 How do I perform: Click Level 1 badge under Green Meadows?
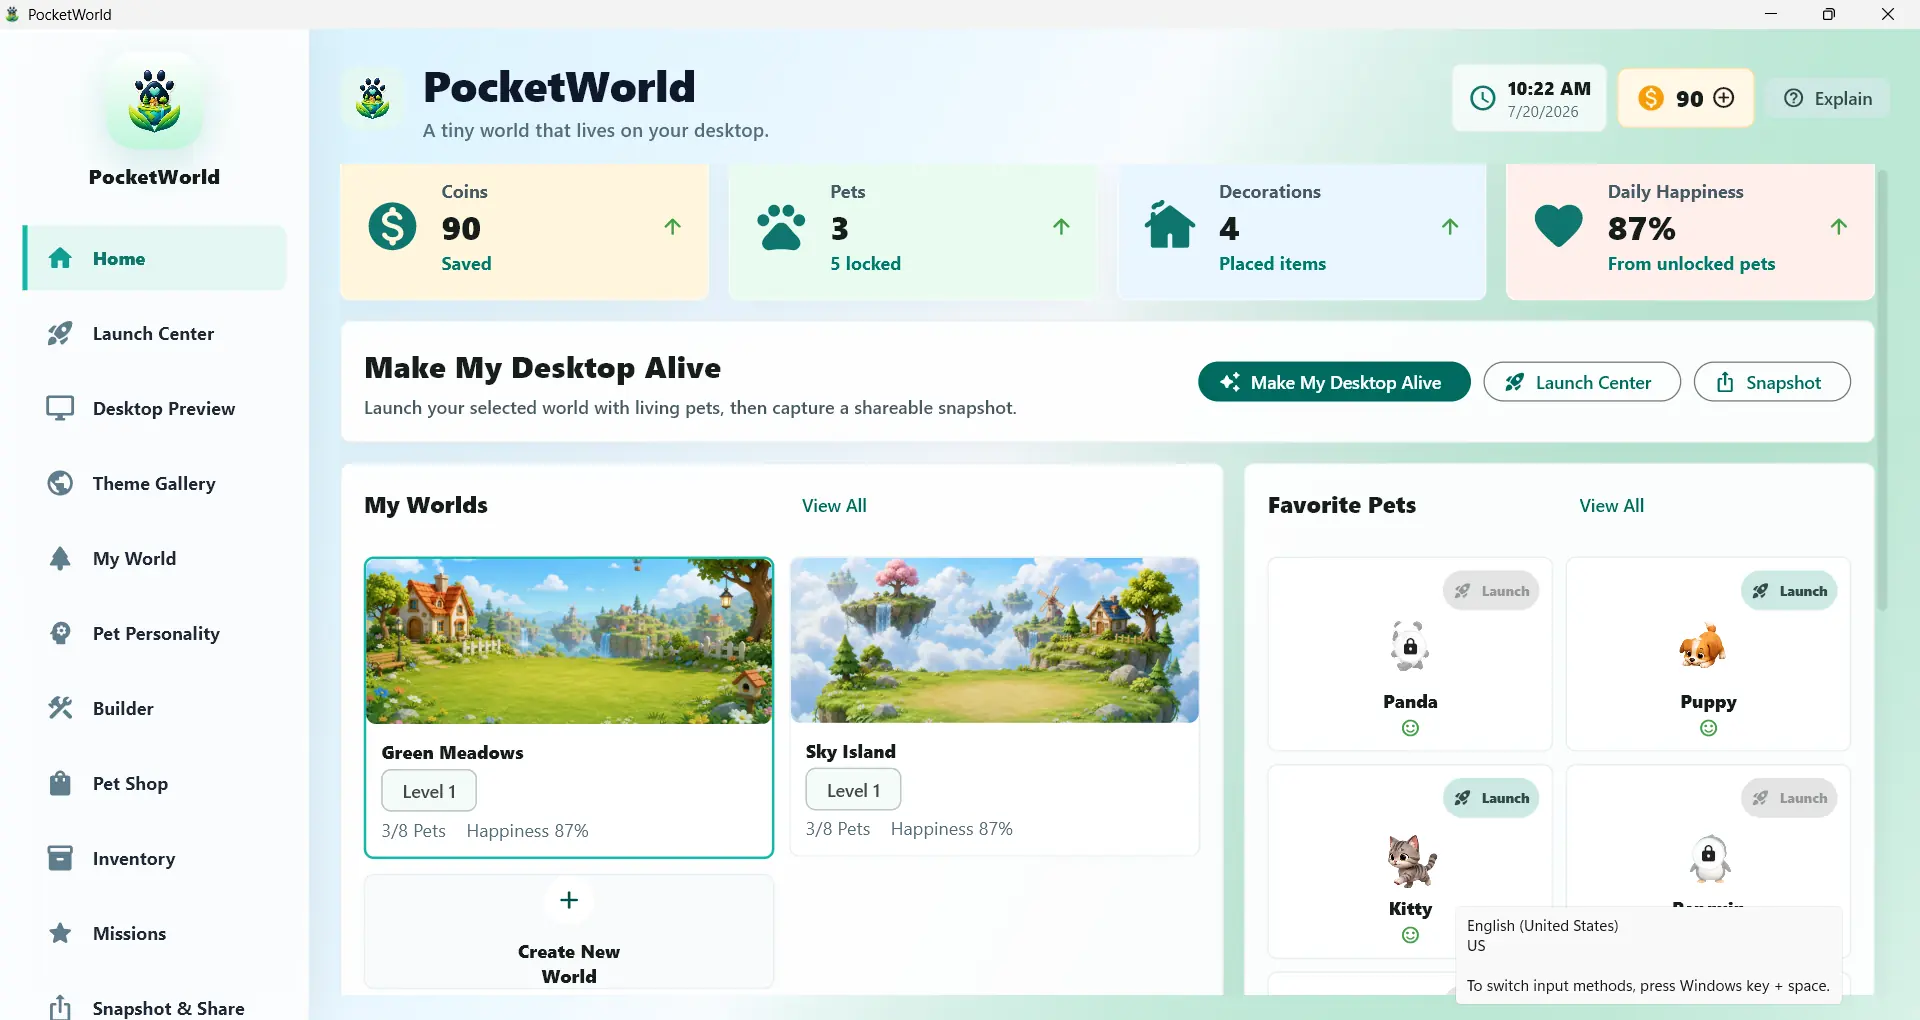429,791
